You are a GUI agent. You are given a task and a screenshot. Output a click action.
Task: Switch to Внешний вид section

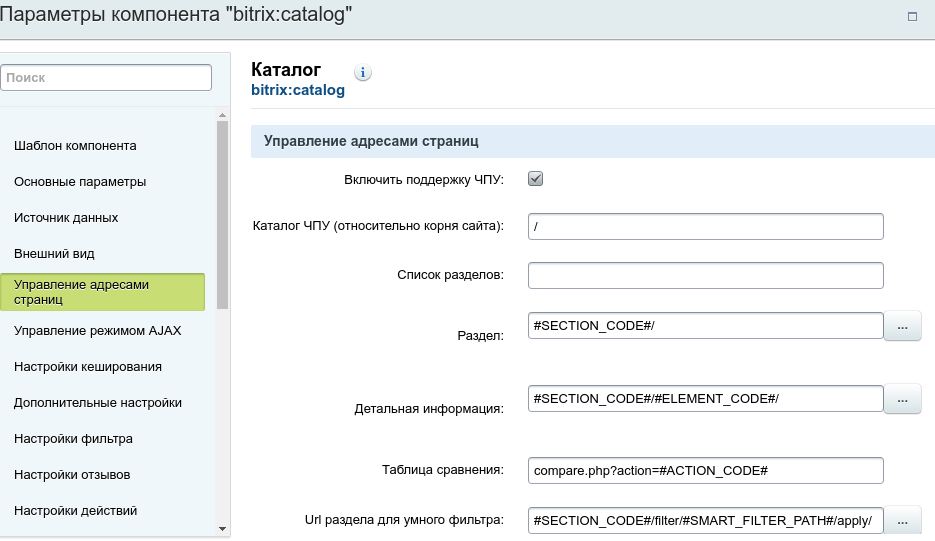coord(54,254)
